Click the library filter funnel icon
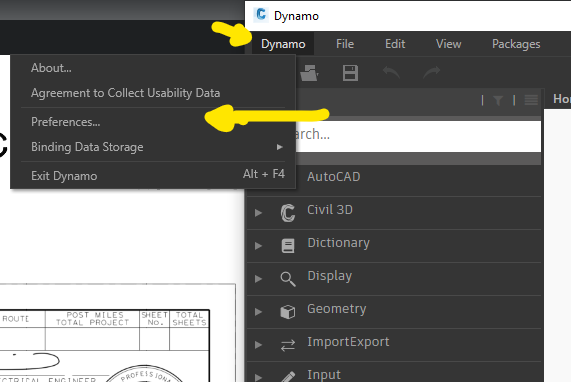This screenshot has width=571, height=382. 498,100
